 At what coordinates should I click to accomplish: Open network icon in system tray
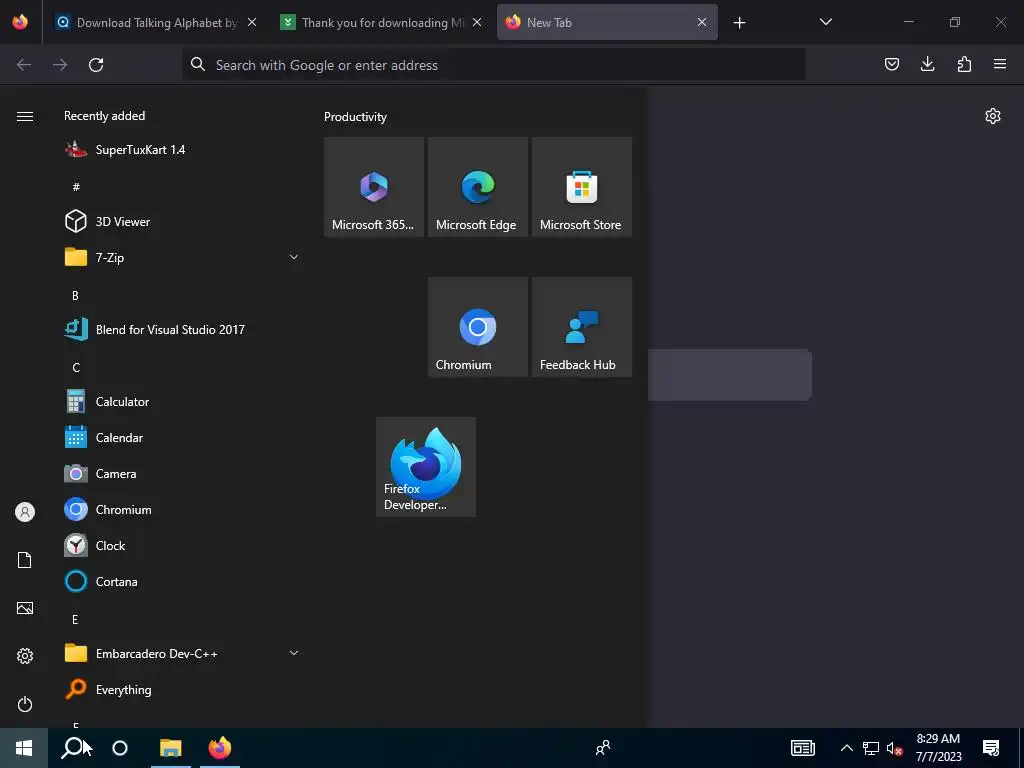tap(871, 748)
